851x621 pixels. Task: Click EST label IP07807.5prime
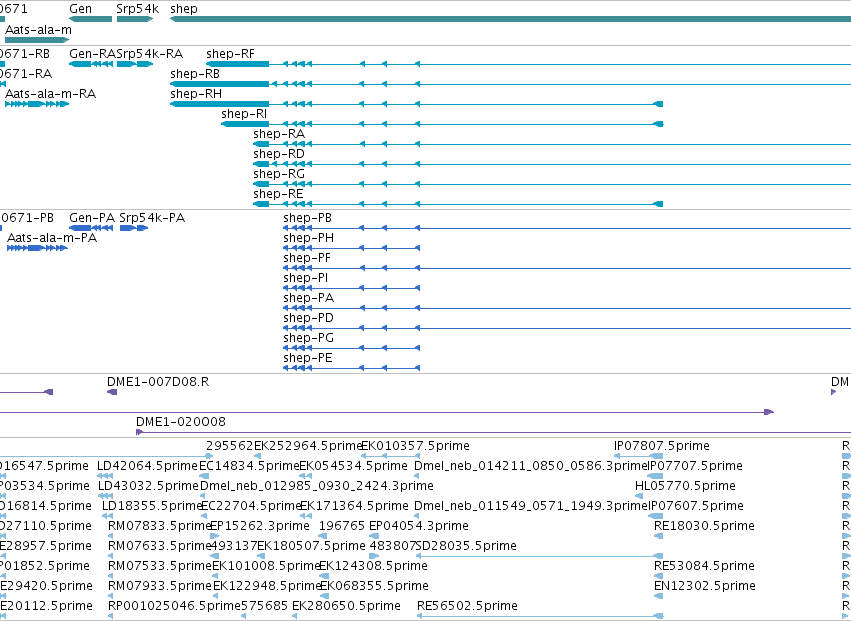click(x=662, y=446)
